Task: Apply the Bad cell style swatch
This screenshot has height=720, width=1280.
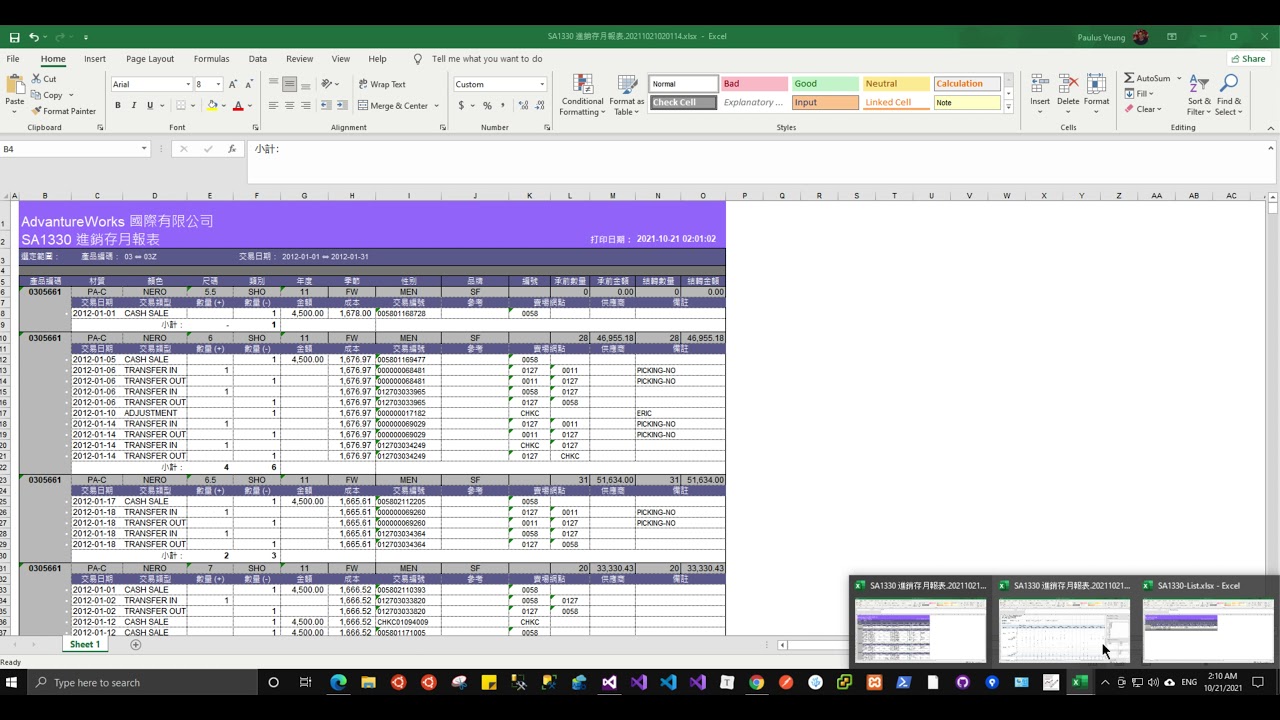Action: tap(754, 84)
